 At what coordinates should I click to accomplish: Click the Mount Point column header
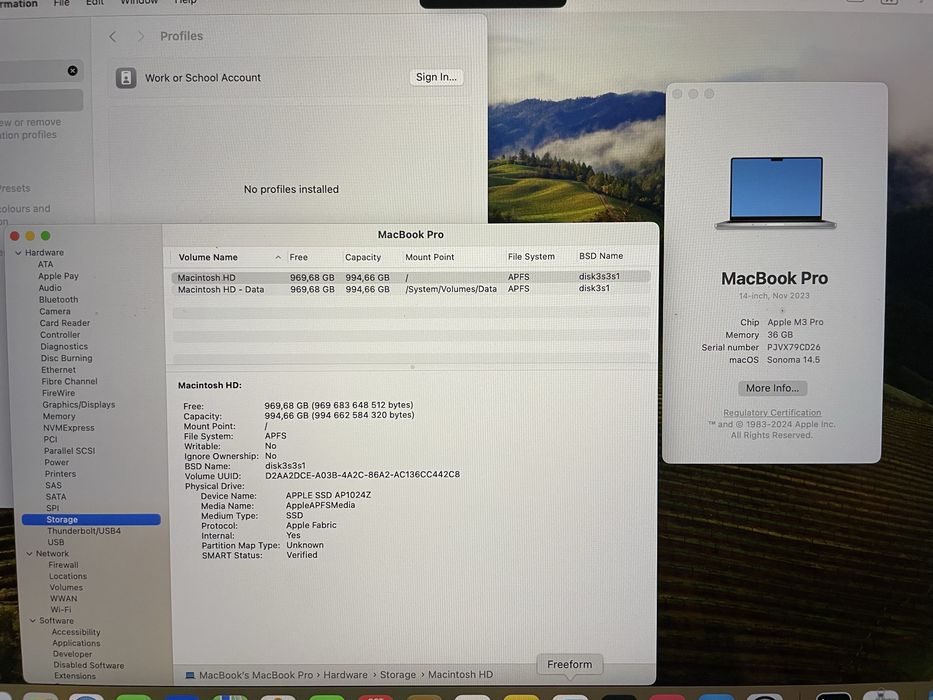[x=430, y=257]
